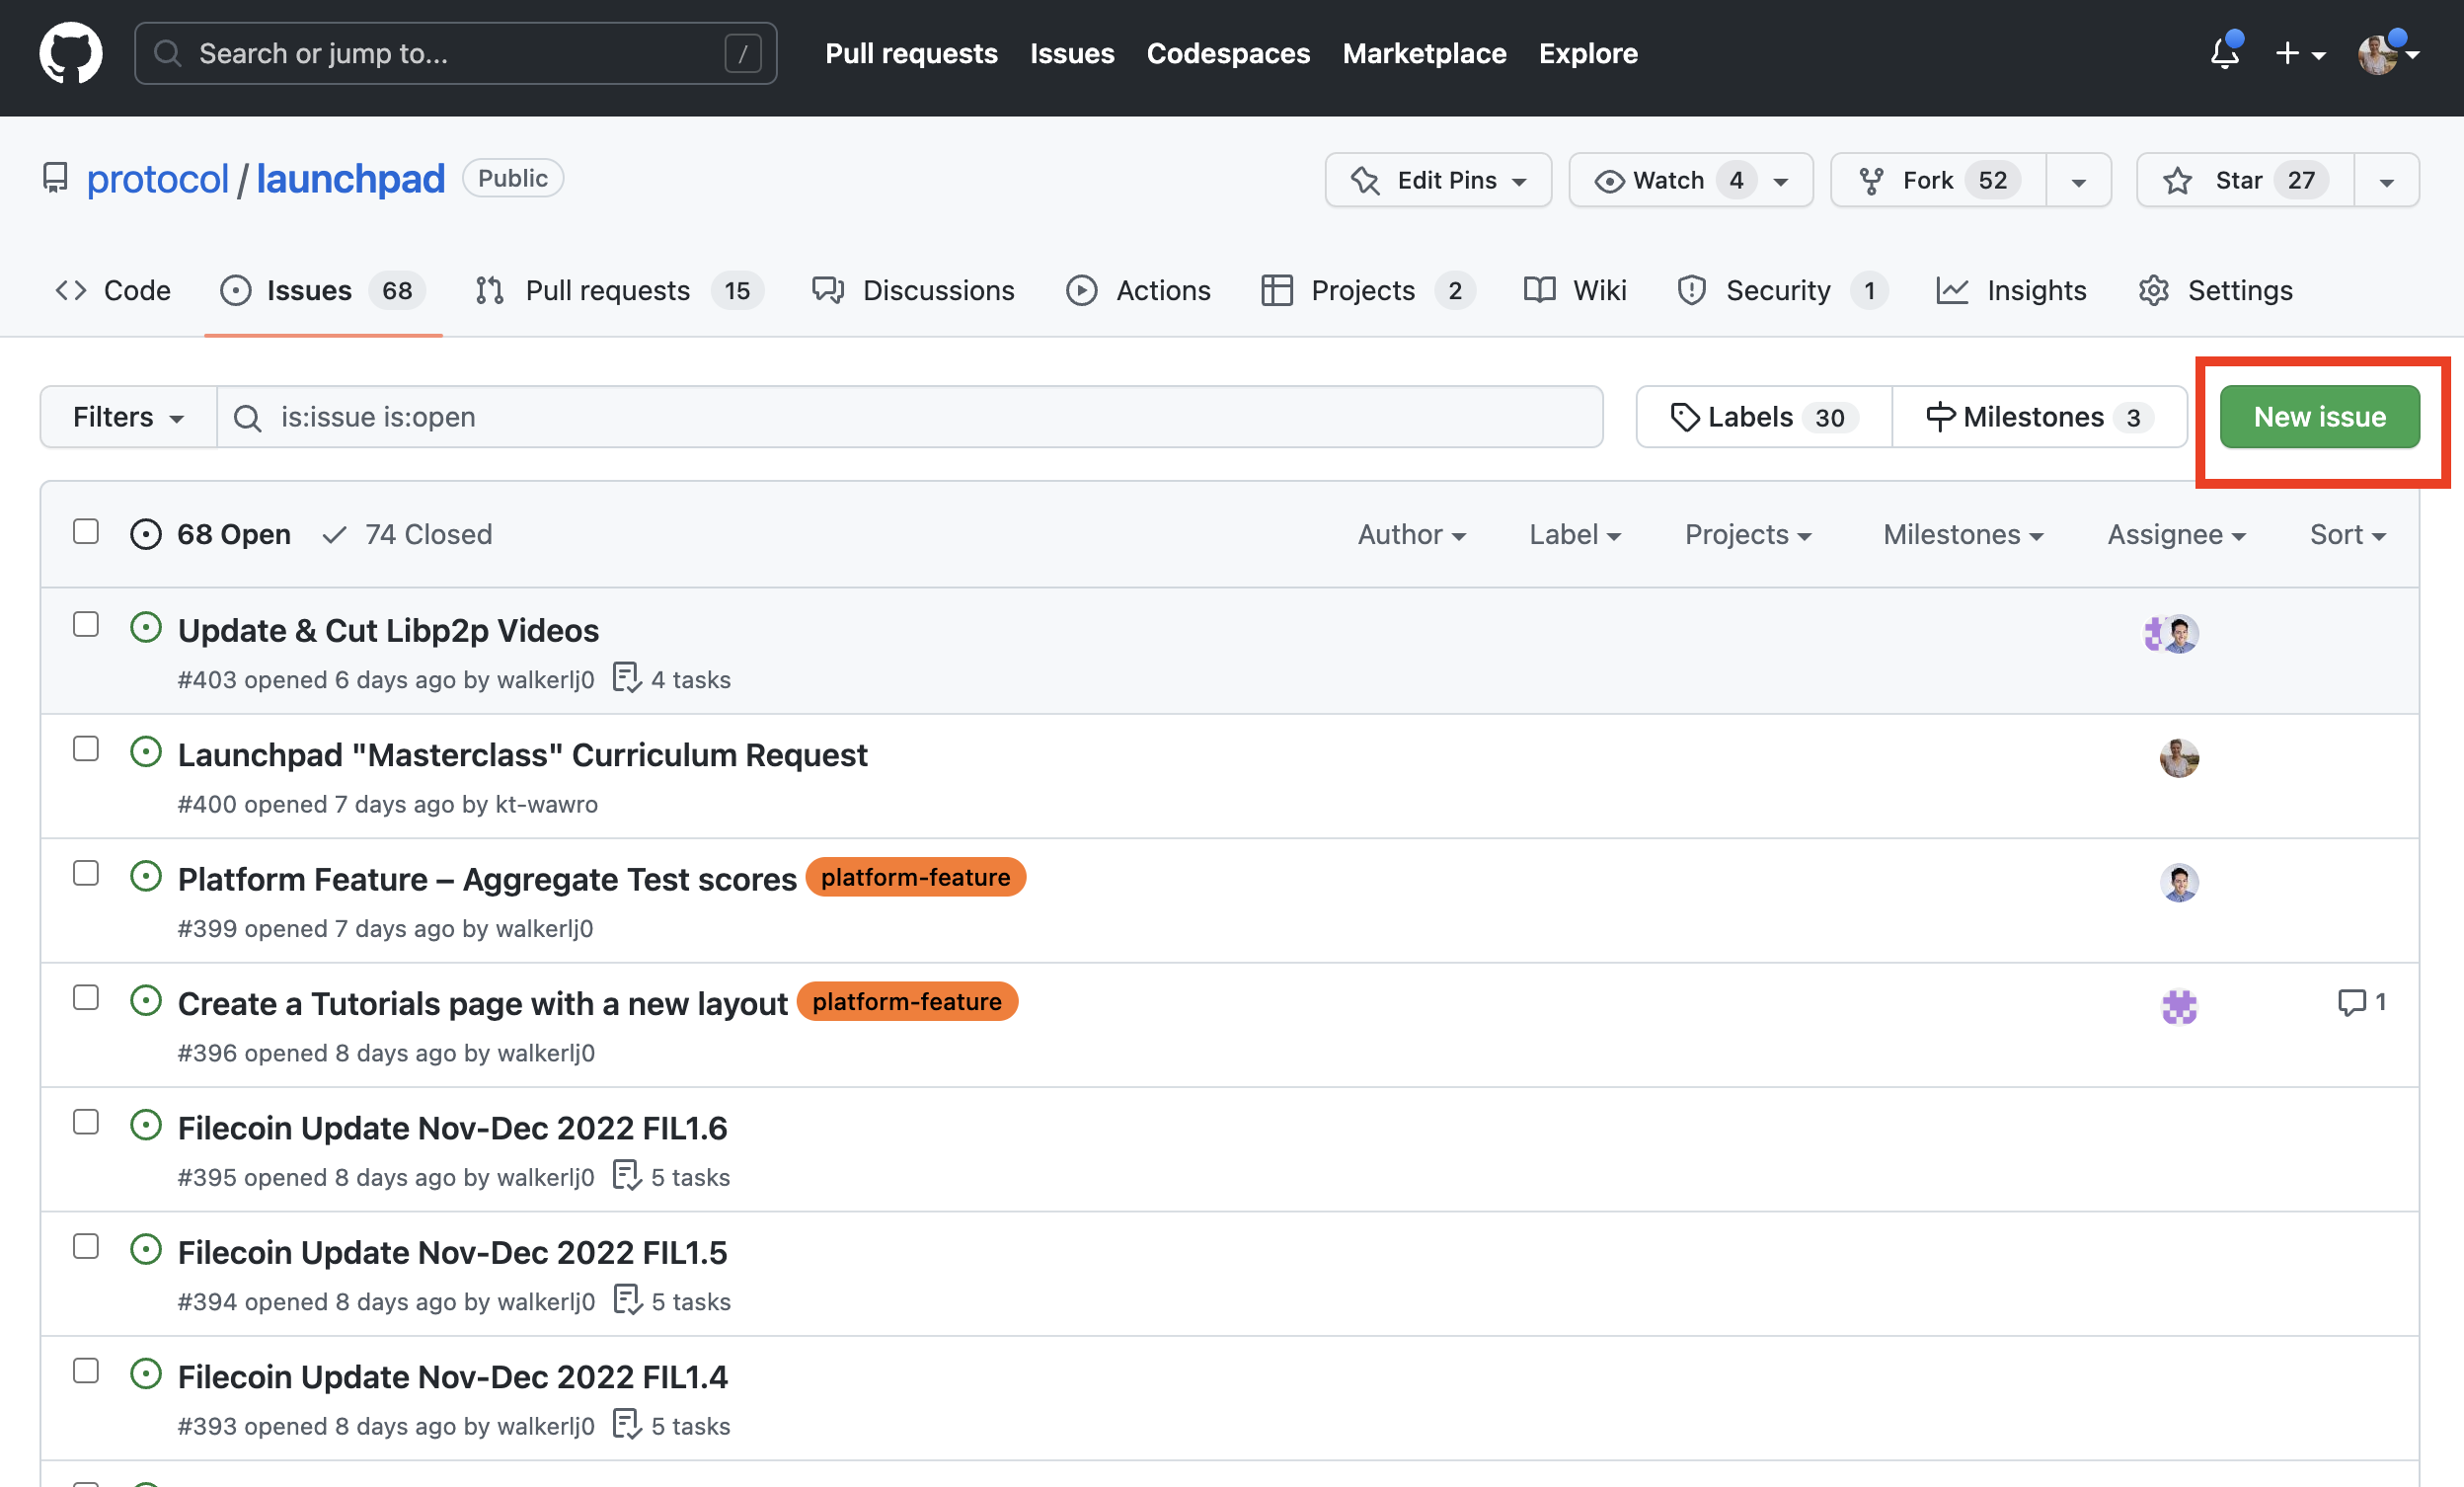Open the Filters dropdown
The height and width of the screenshot is (1487, 2464).
click(128, 417)
